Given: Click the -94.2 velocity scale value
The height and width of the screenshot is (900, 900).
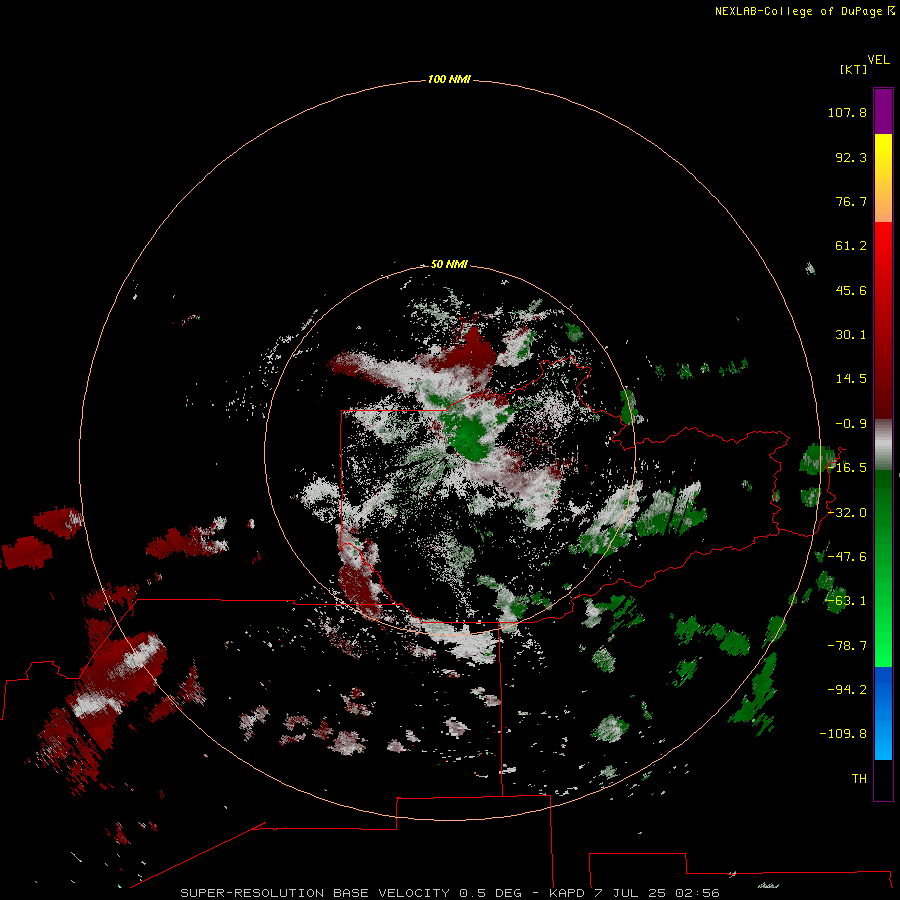Looking at the screenshot, I should (848, 689).
